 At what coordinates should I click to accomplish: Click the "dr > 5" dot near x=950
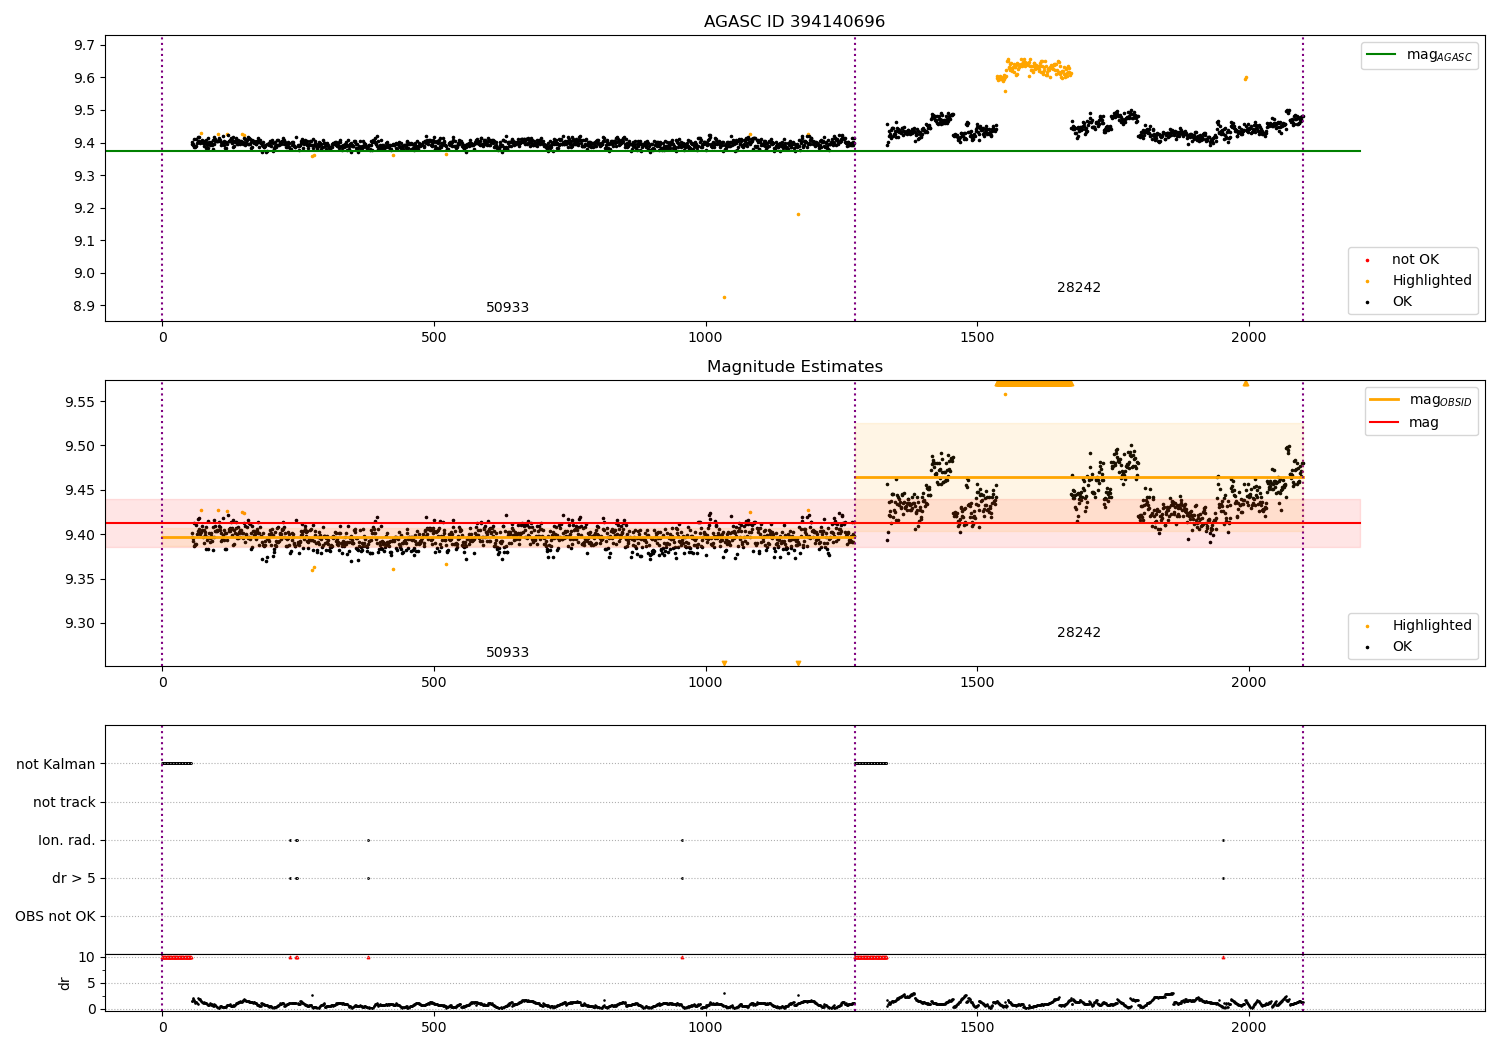click(682, 878)
